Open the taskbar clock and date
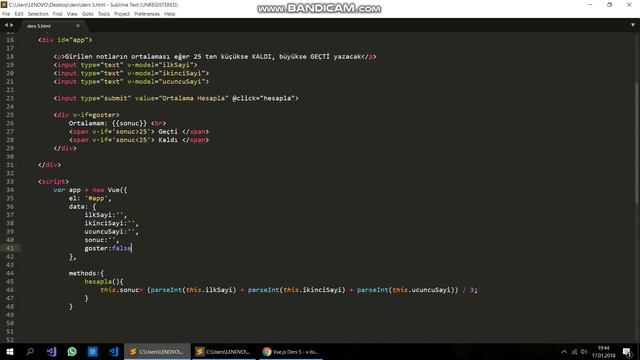 click(x=604, y=352)
